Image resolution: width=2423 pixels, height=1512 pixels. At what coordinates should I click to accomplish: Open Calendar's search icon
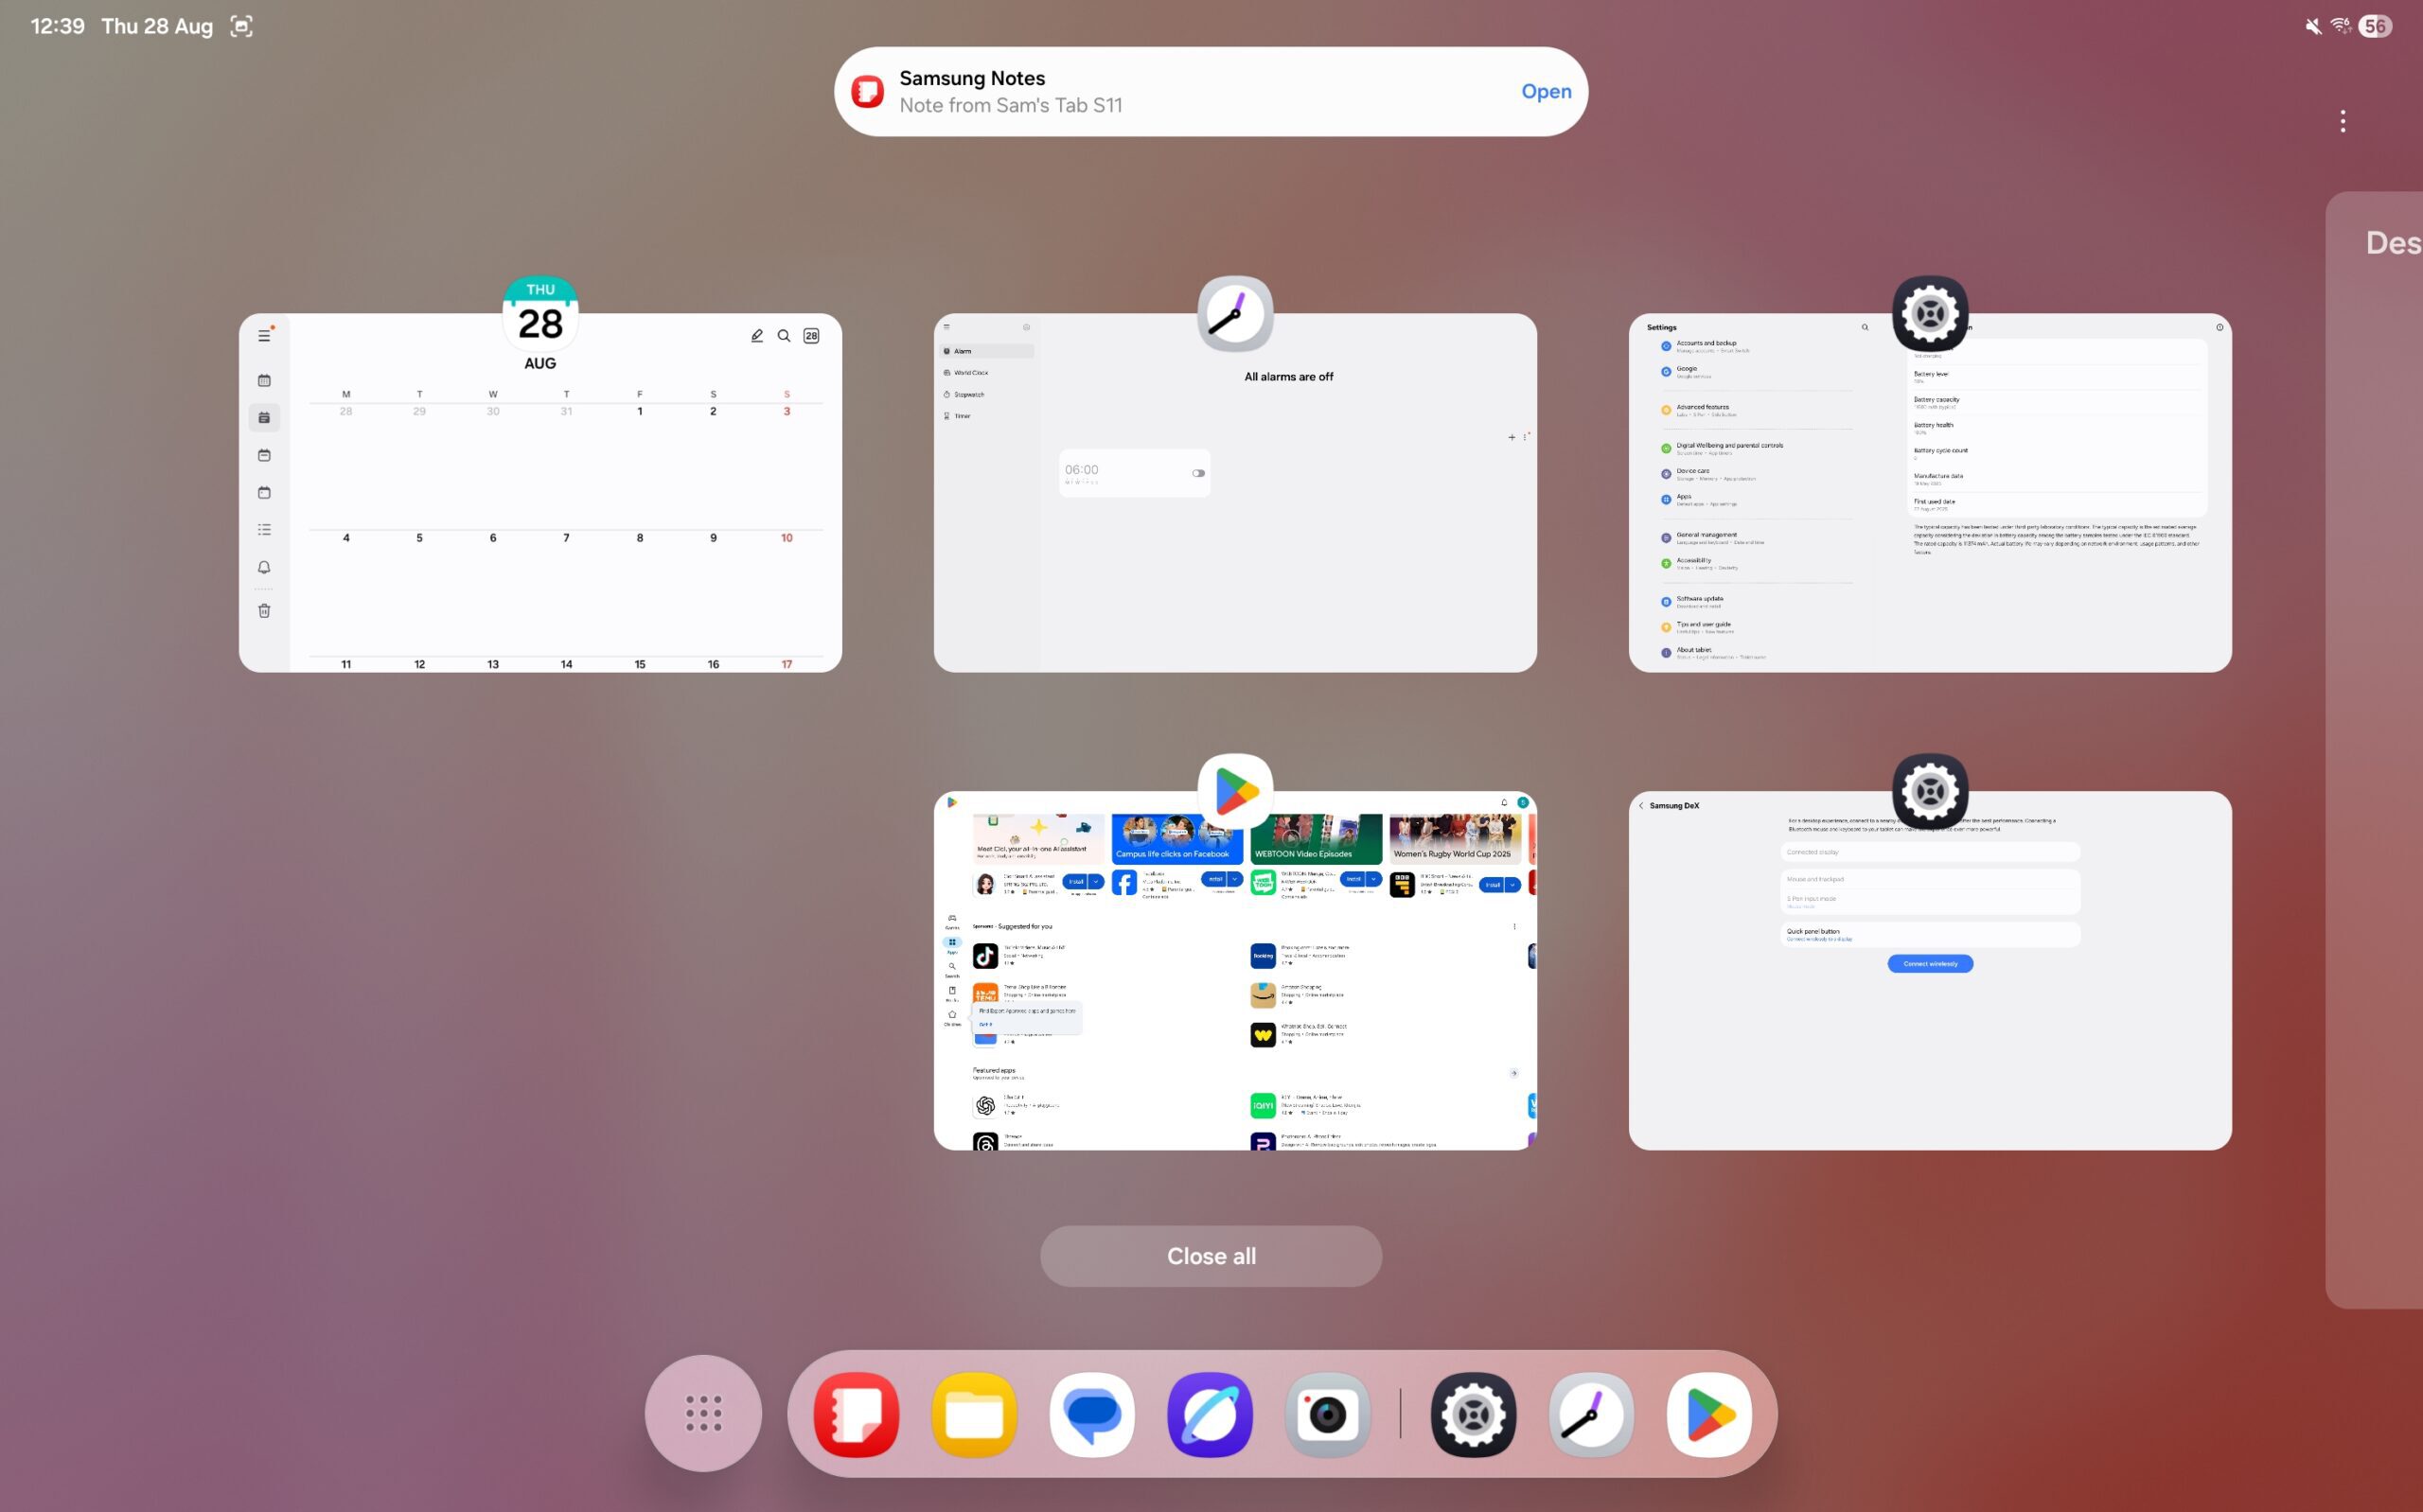(x=784, y=336)
